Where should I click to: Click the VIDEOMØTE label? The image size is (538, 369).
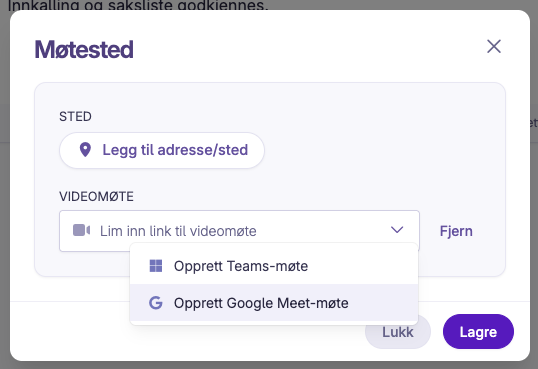point(96,197)
